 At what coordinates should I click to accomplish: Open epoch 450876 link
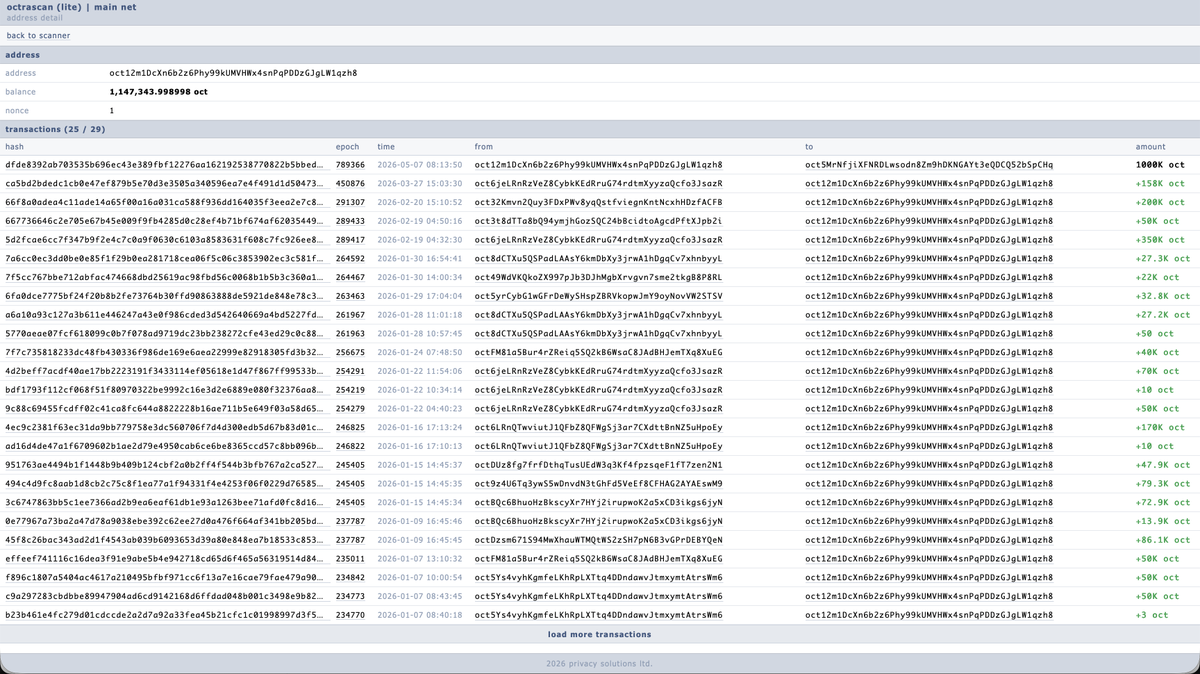350,183
